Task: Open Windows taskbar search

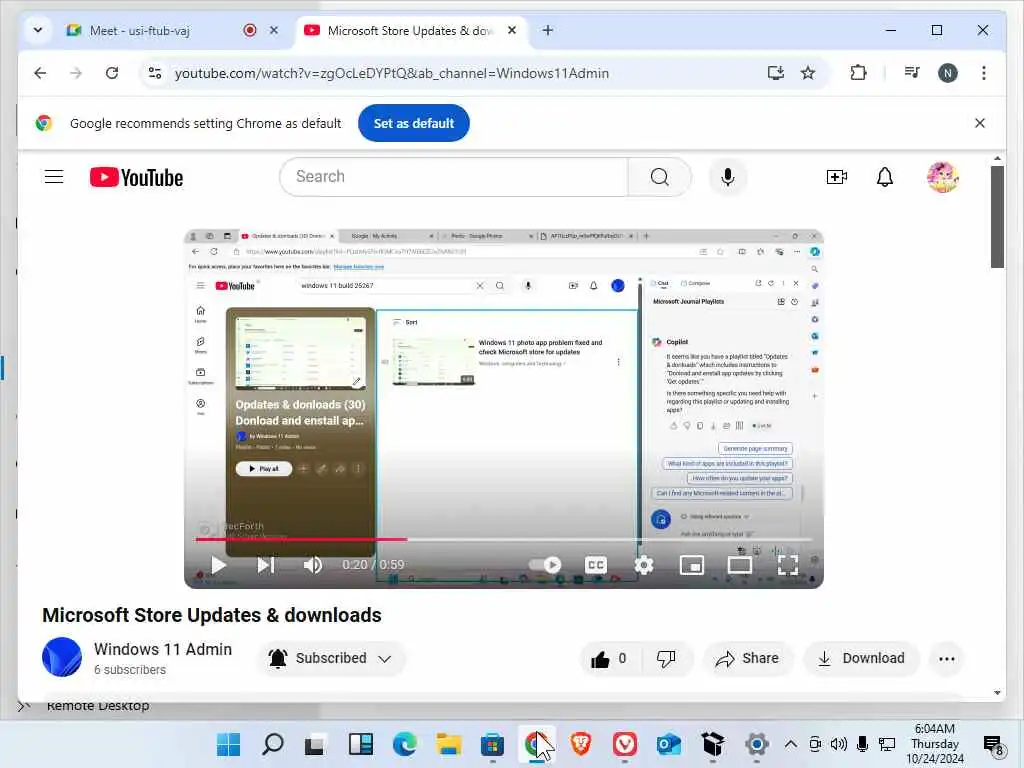Action: (x=272, y=744)
